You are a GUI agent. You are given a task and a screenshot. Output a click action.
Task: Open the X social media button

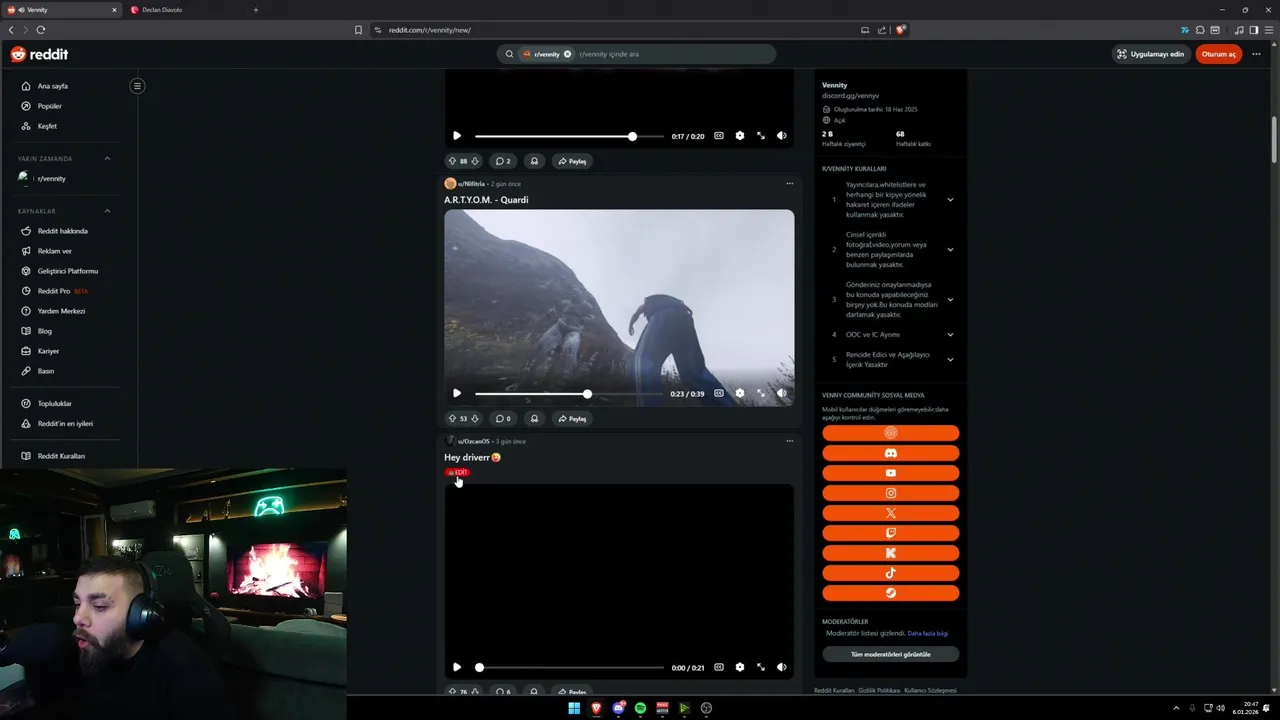coord(890,513)
